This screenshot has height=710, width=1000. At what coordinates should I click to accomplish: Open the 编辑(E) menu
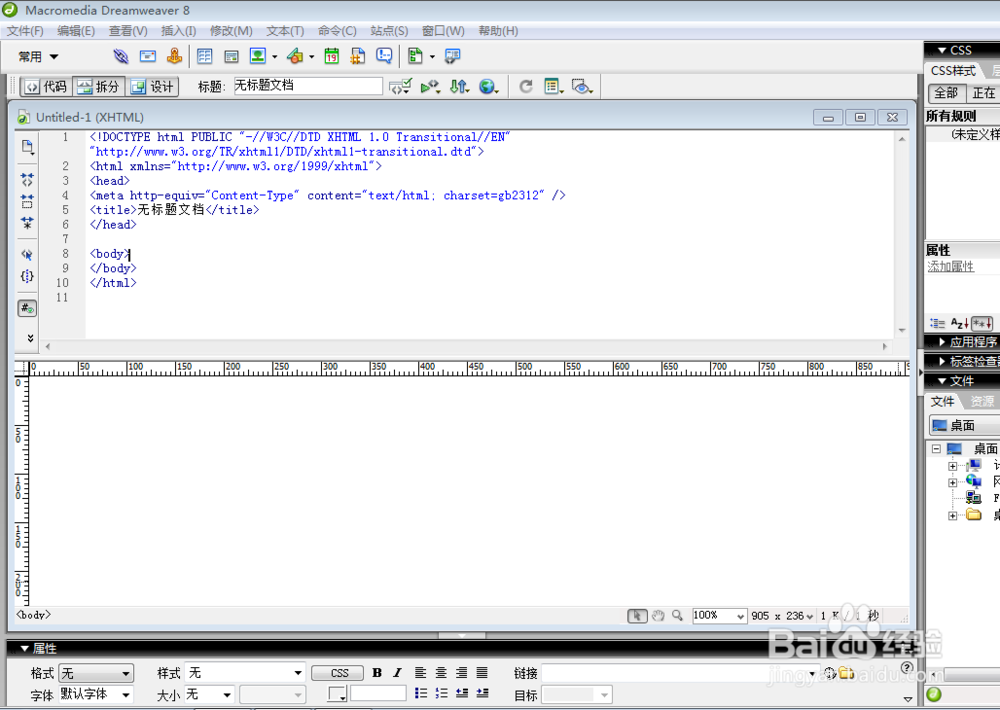pyautogui.click(x=76, y=31)
